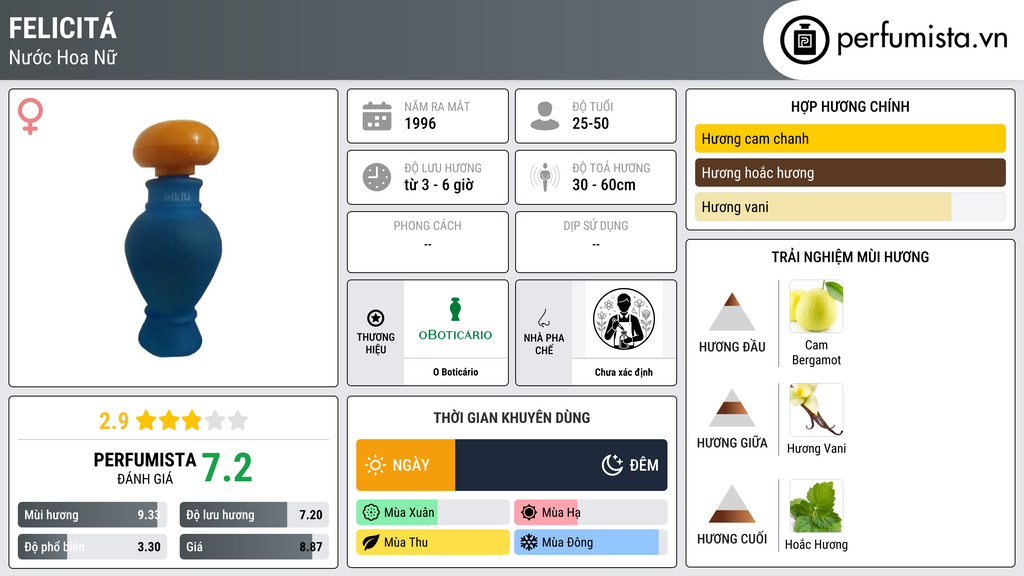Open the Cam Bergamot note image
Image resolution: width=1024 pixels, height=576 pixels.
816,306
